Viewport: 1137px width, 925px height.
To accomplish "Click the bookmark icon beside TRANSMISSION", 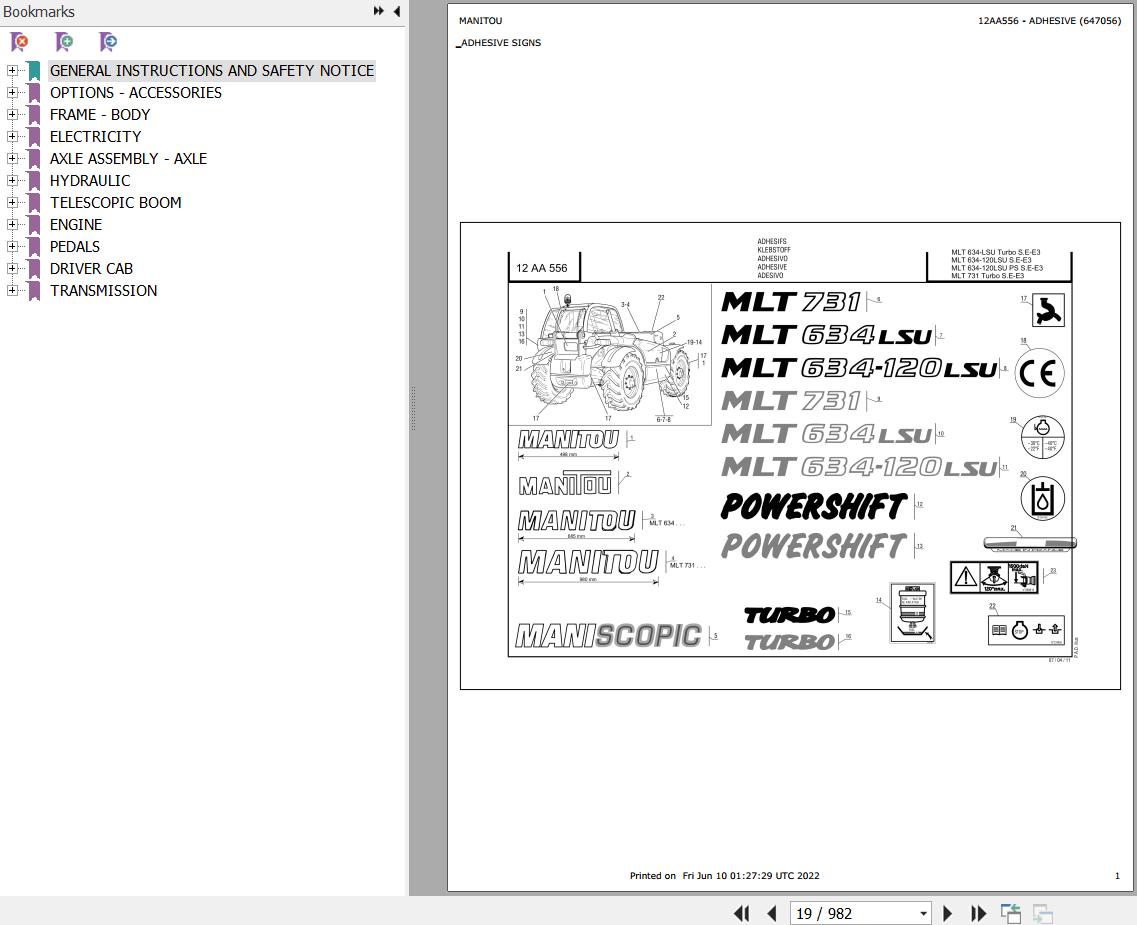I will pyautogui.click(x=33, y=291).
